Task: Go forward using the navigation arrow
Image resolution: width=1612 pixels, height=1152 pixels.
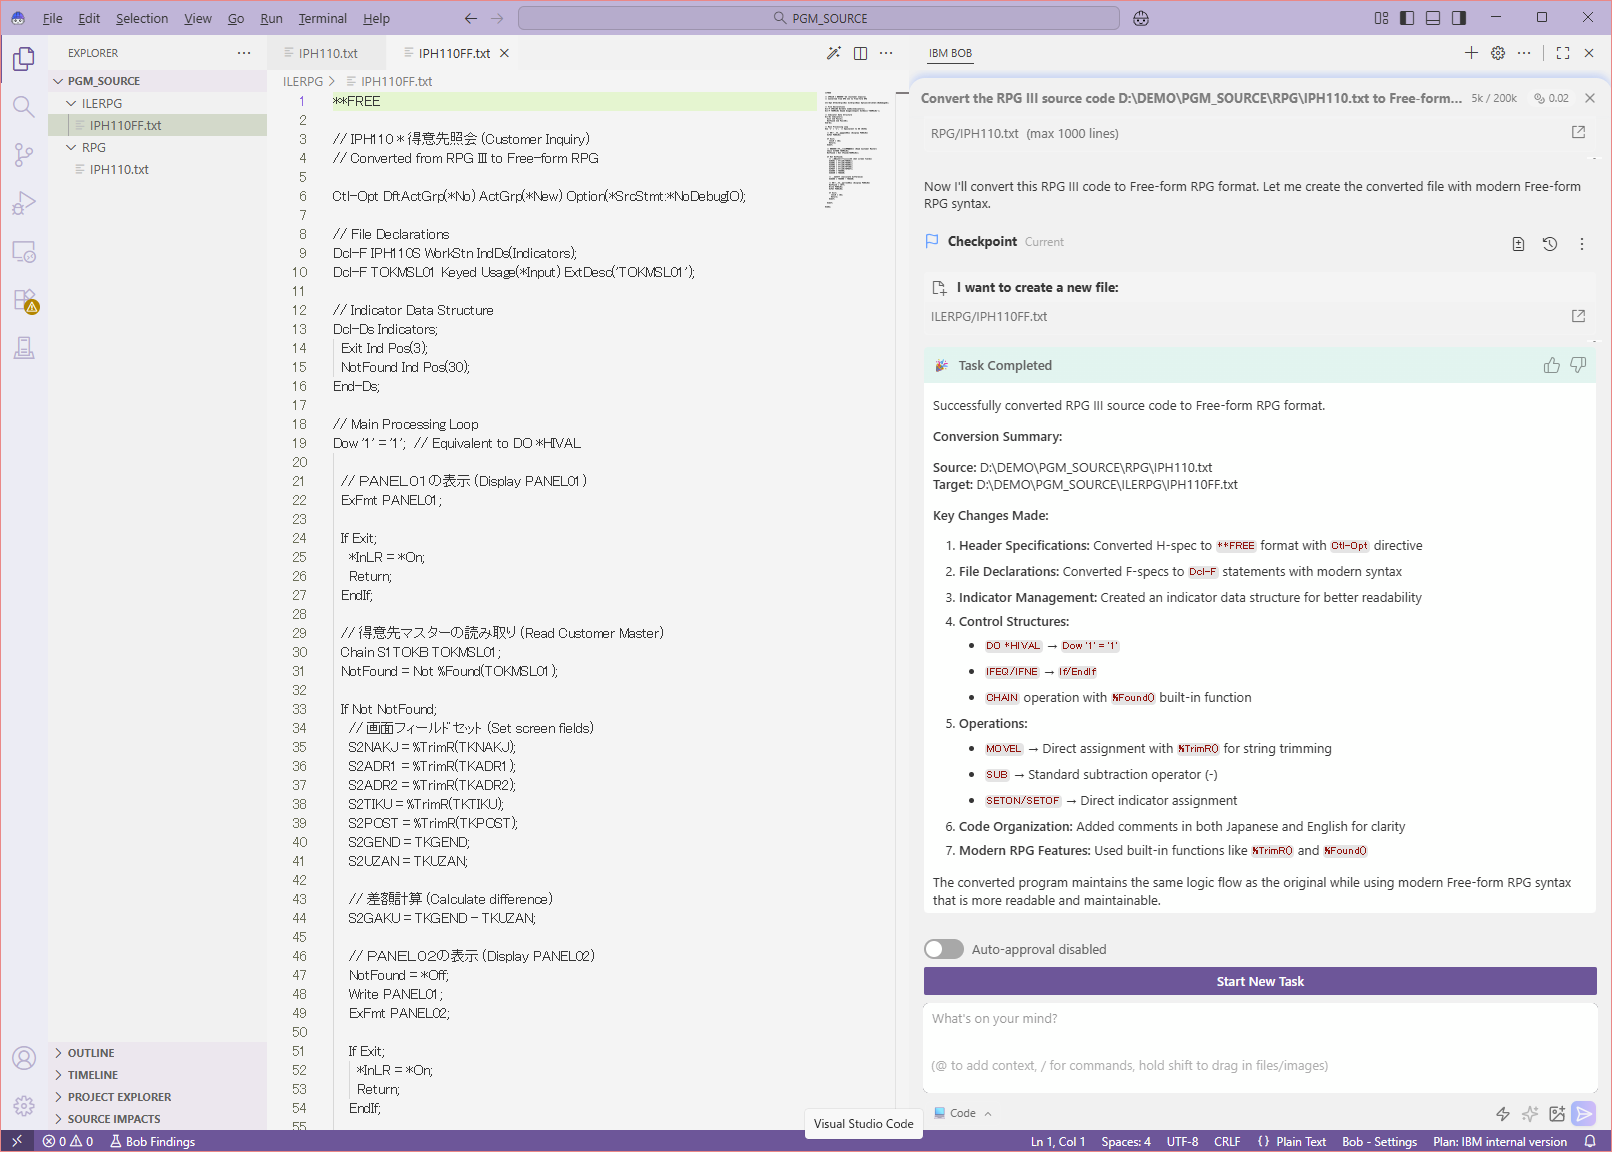Action: [x=497, y=18]
